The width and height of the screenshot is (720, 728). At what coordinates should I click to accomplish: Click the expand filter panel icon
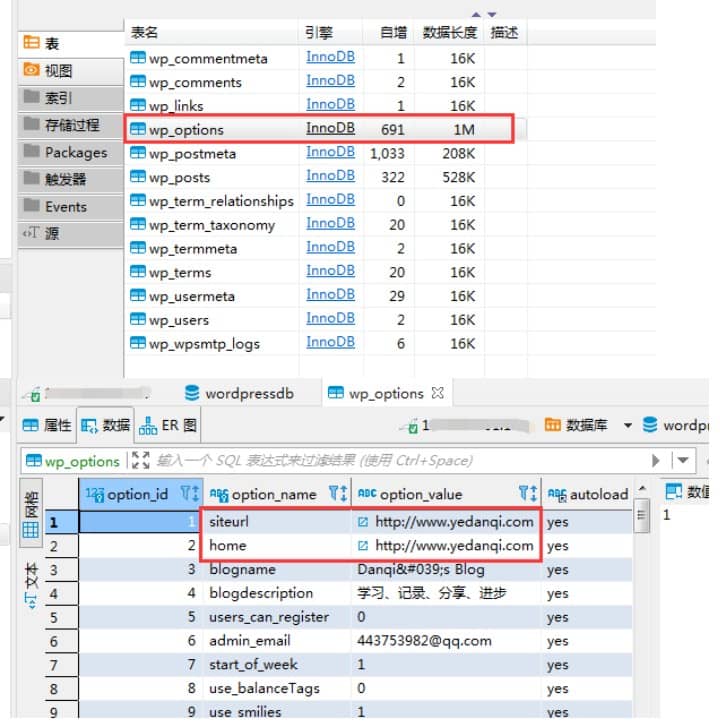coord(140,460)
